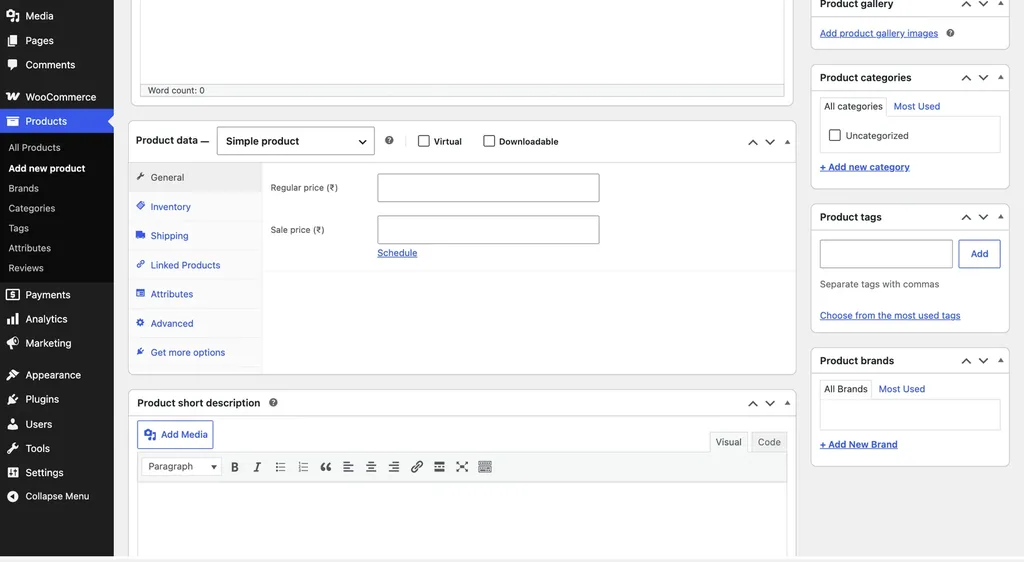Insert a blockquote in the editor
This screenshot has height=562, width=1024.
[326, 467]
